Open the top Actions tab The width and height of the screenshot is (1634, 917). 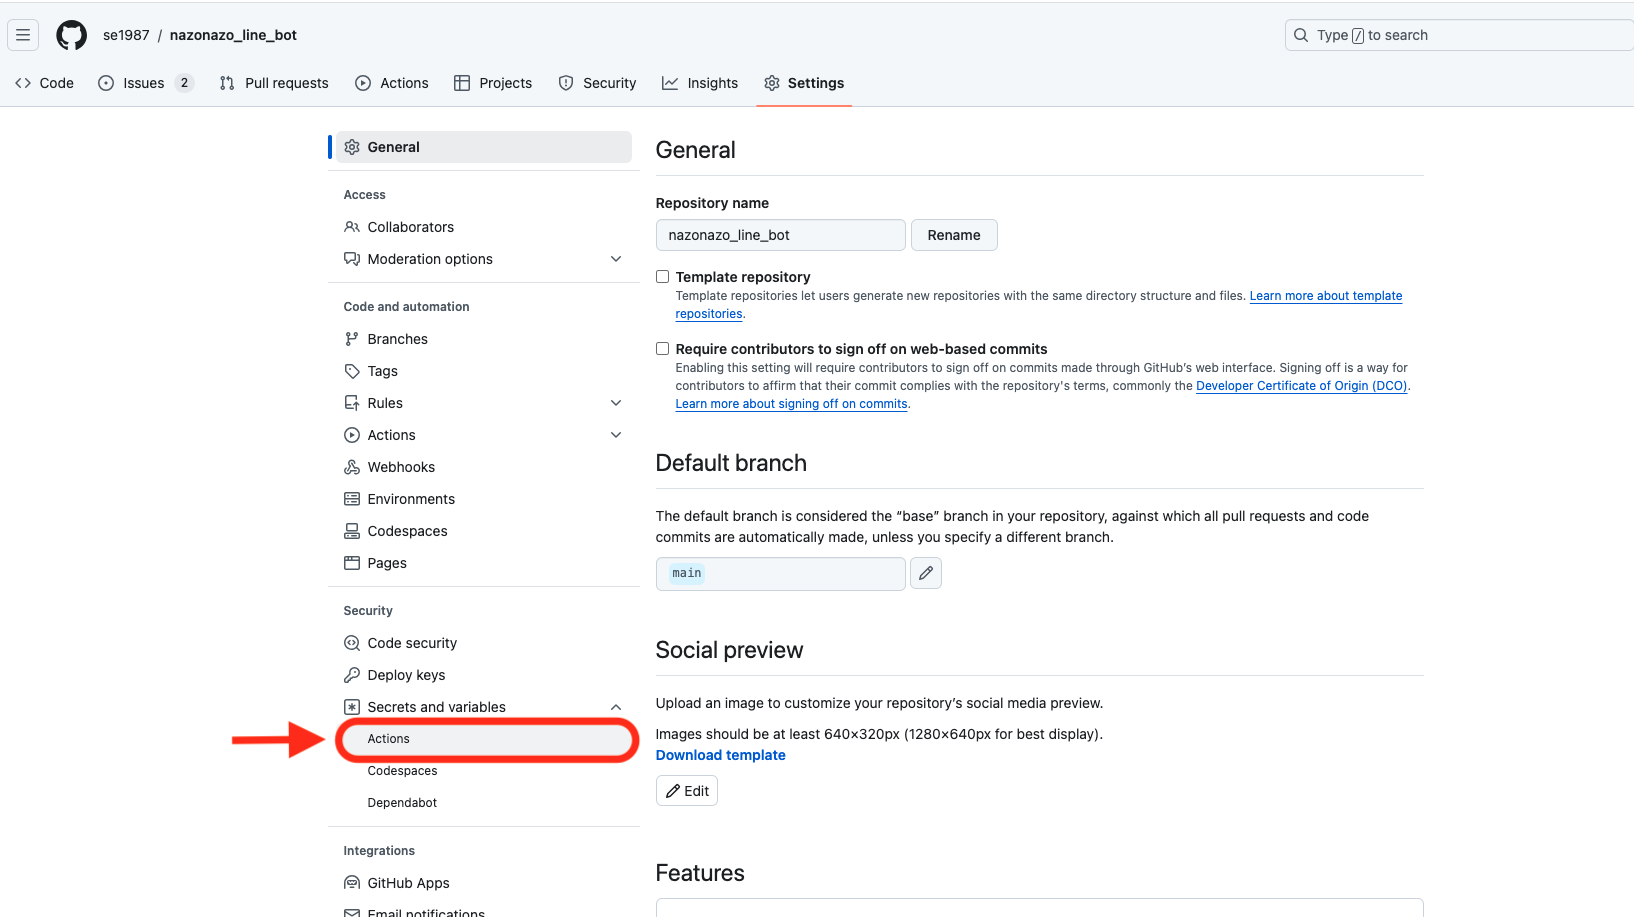click(x=392, y=83)
